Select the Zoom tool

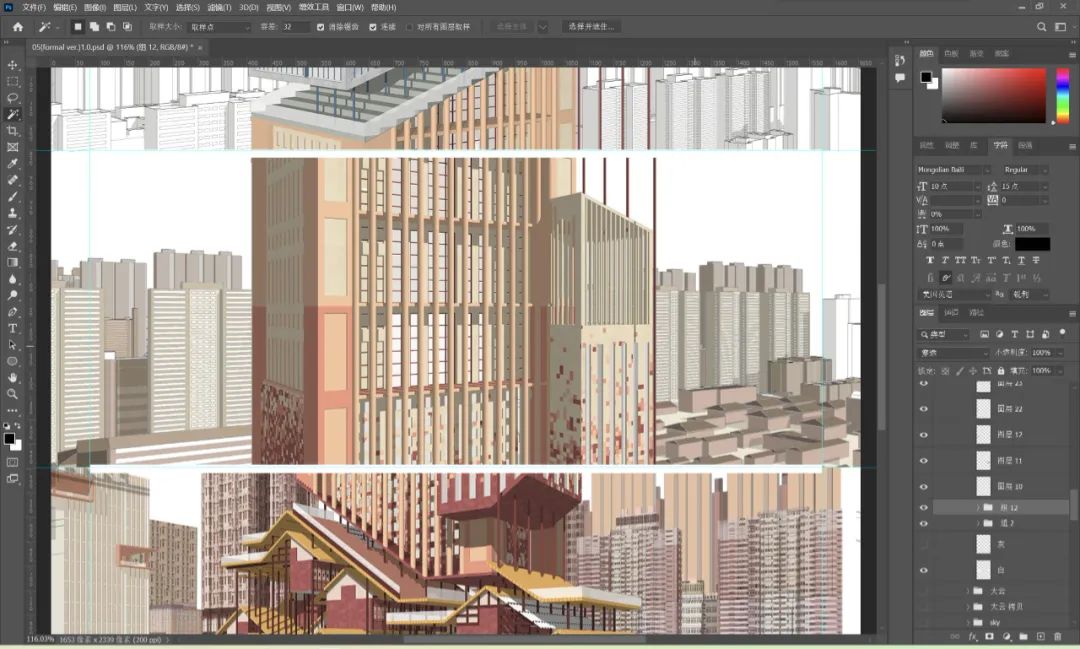click(x=12, y=394)
